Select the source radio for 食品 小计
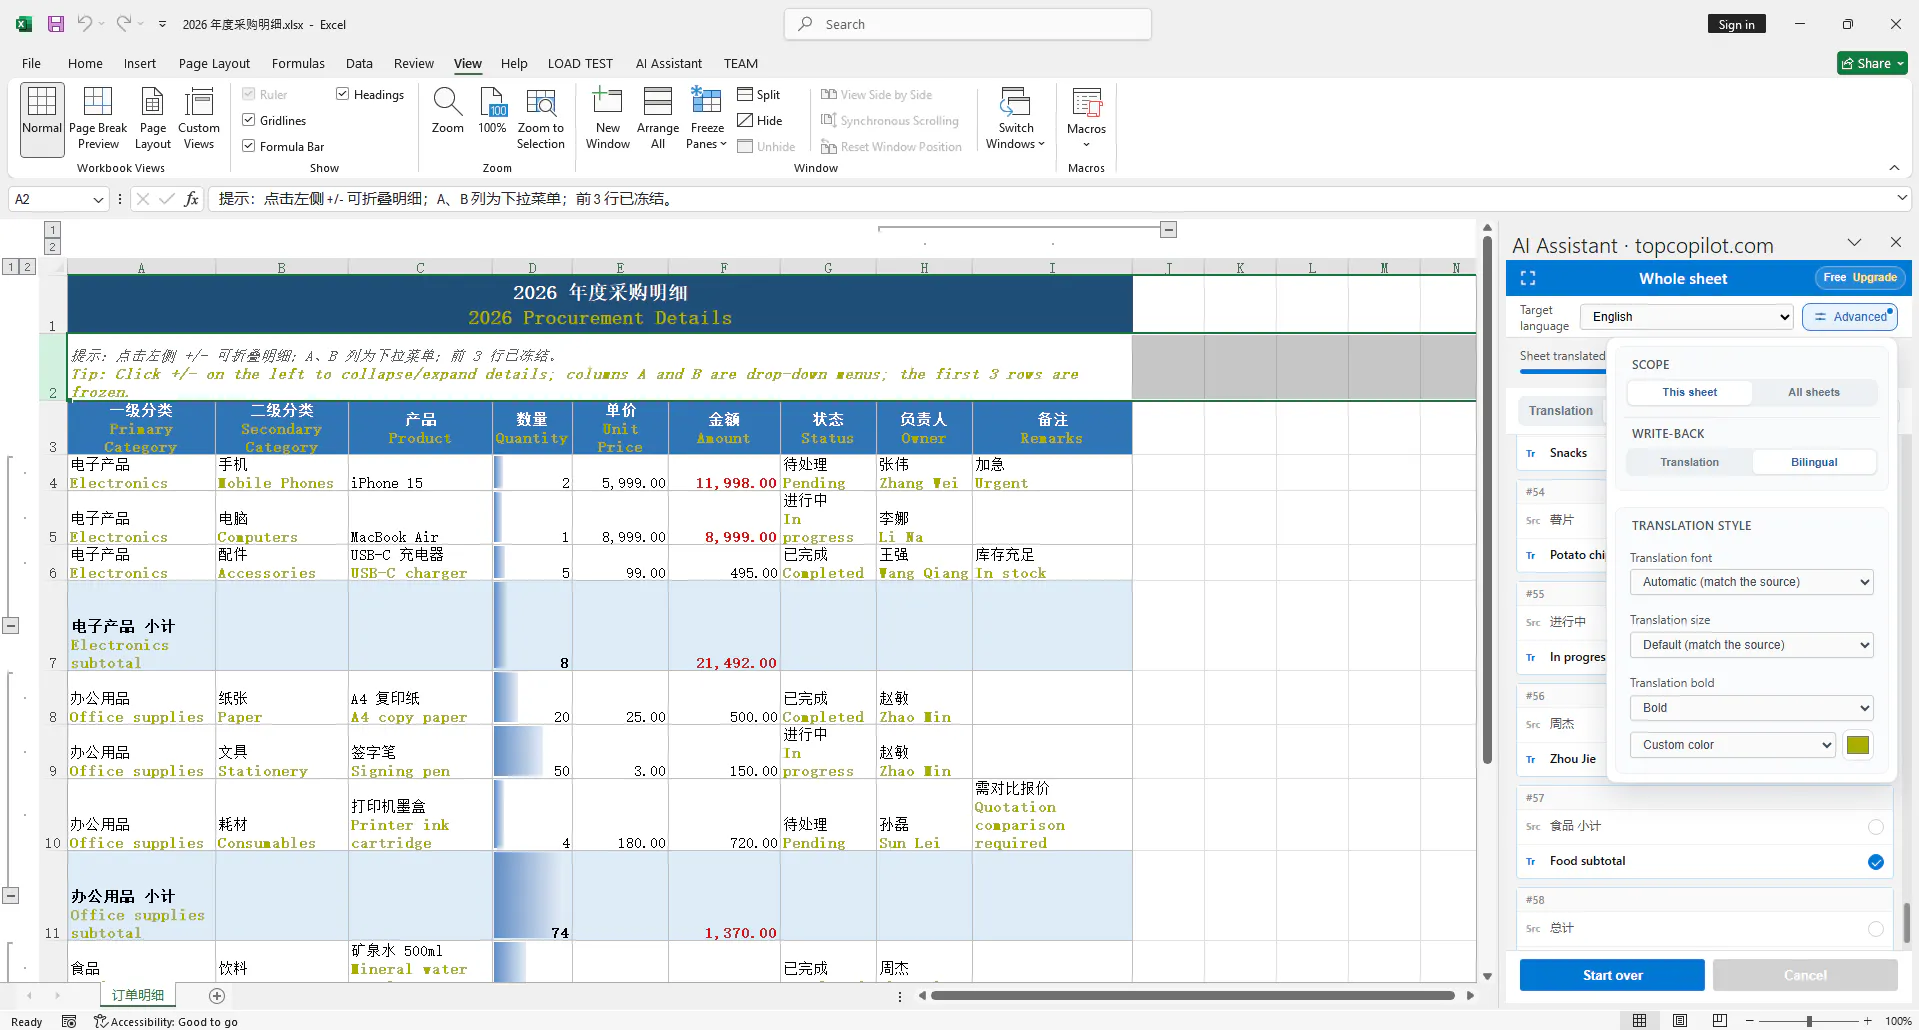Image resolution: width=1919 pixels, height=1030 pixels. pos(1876,827)
